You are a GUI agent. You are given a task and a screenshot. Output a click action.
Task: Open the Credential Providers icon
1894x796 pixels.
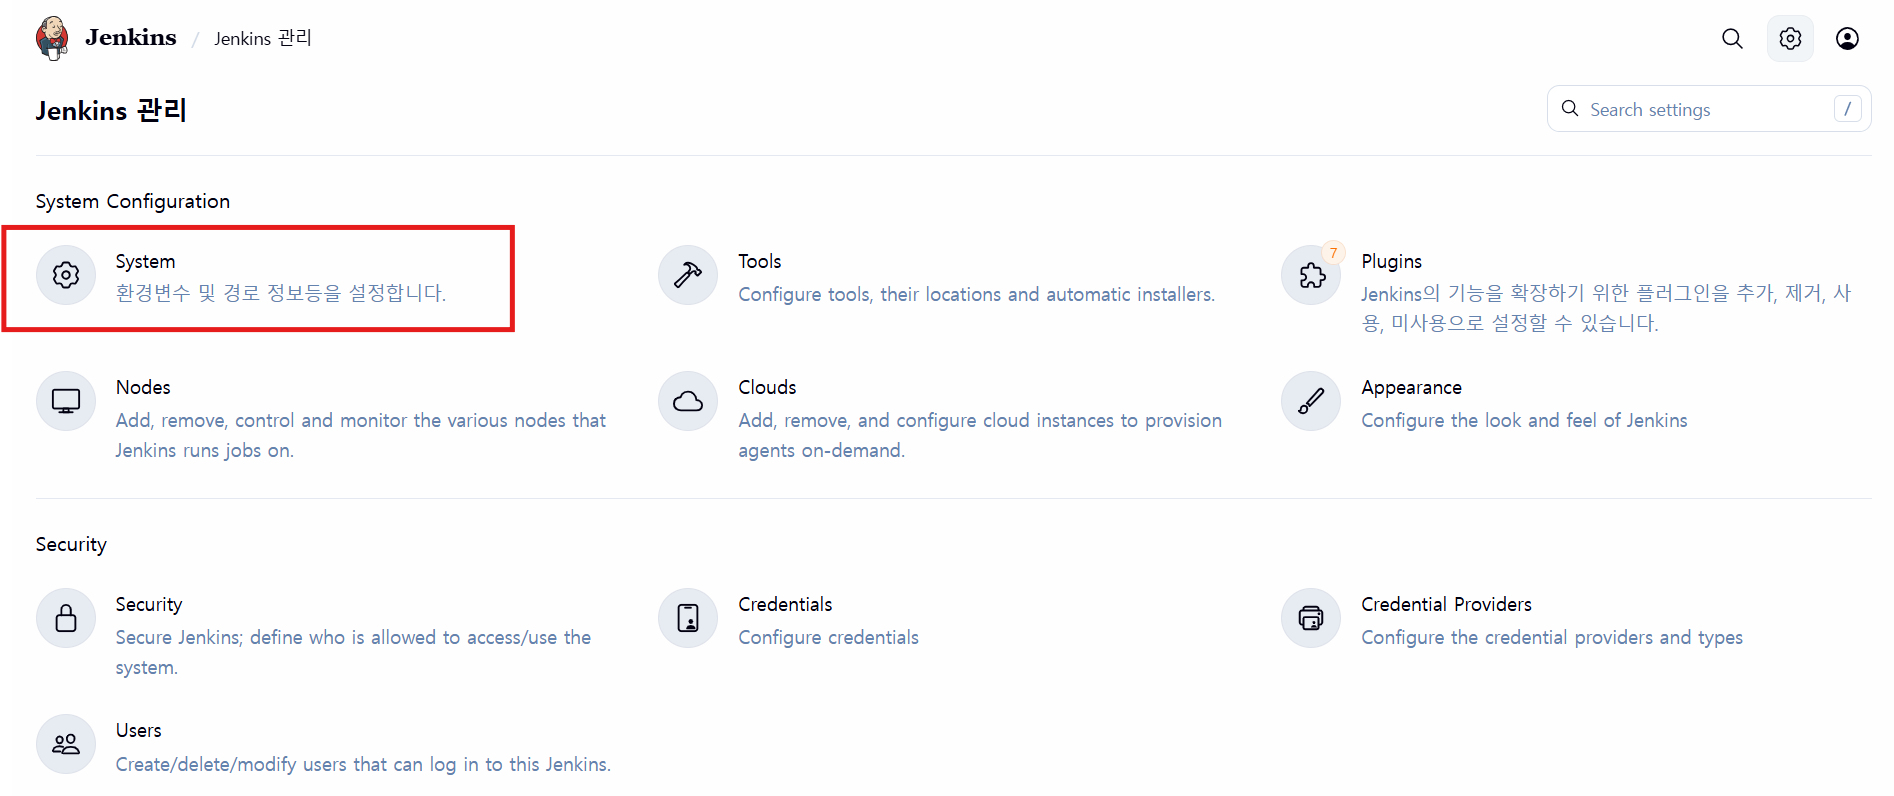coord(1311,618)
